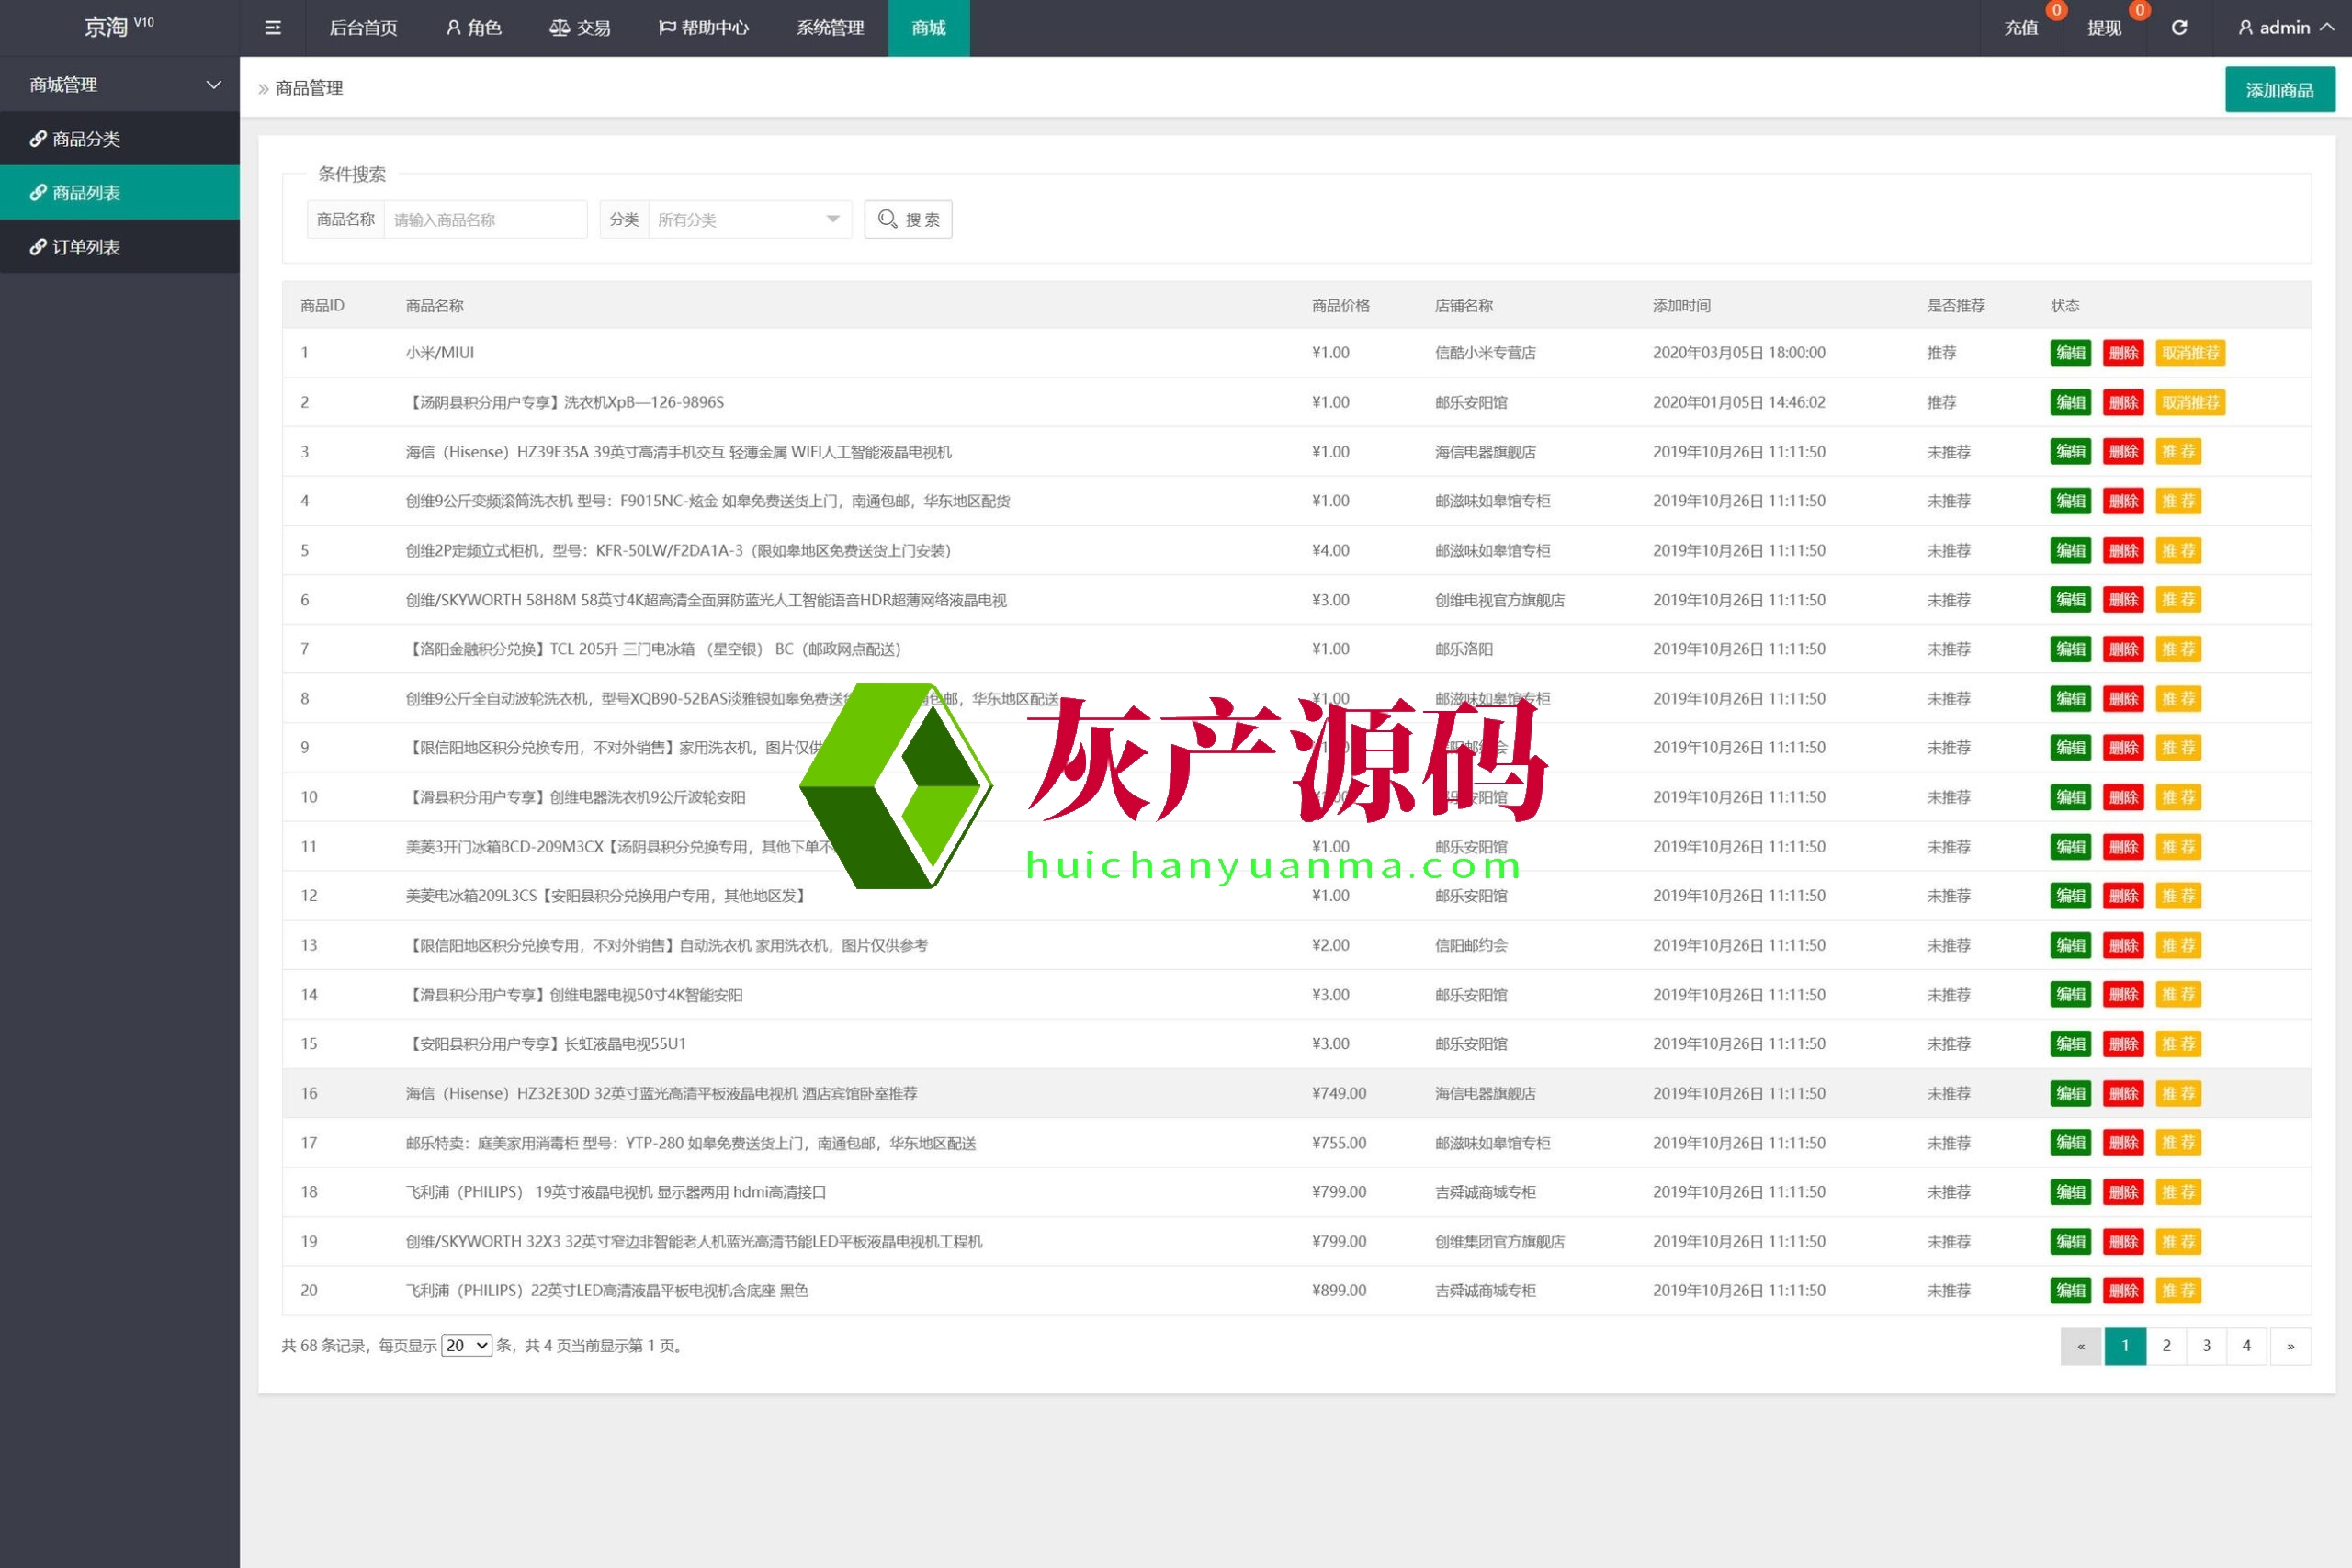The width and height of the screenshot is (2352, 1568).
Task: Click the hamburger menu collapse icon
Action: click(x=272, y=28)
